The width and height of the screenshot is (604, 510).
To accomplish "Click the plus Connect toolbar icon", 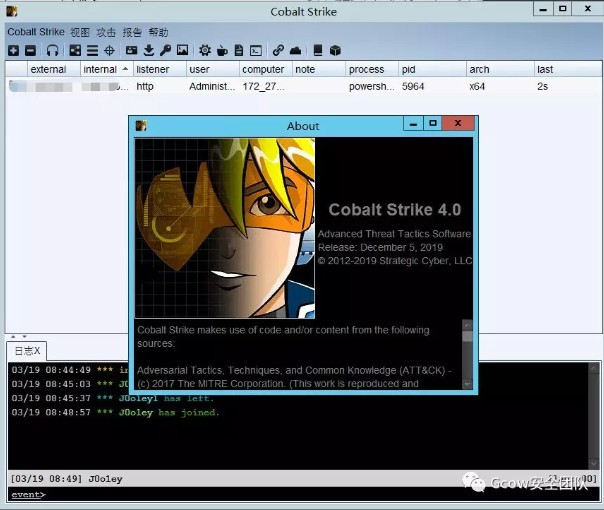I will tap(13, 50).
